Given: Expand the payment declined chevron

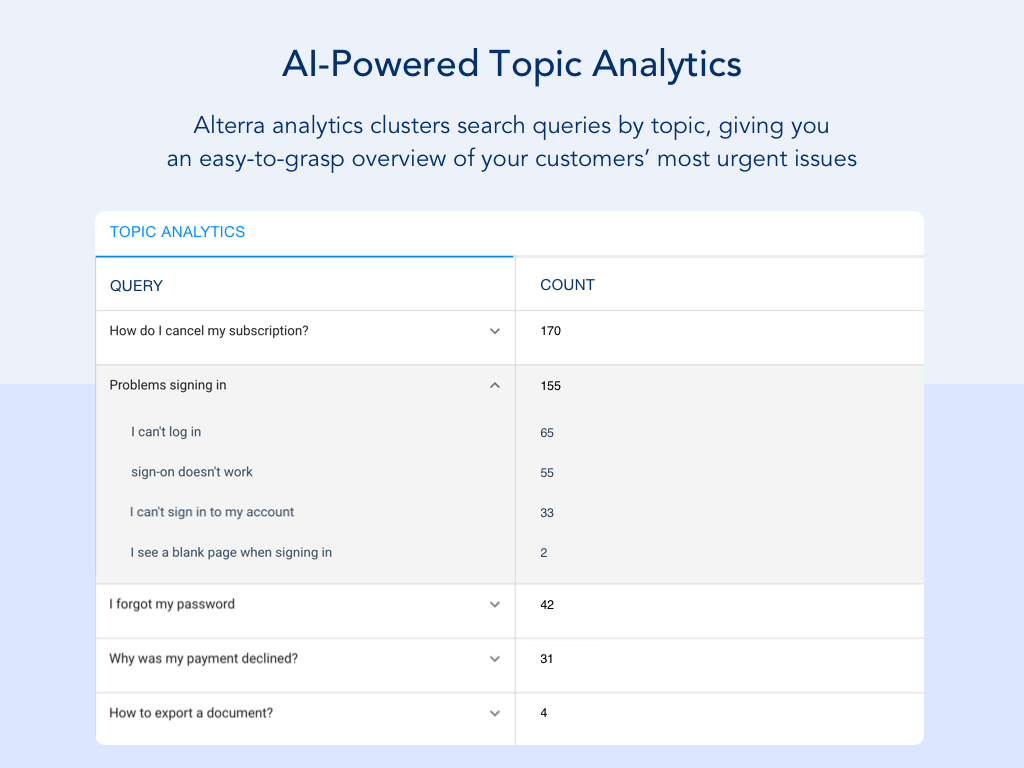Looking at the screenshot, I should (x=494, y=659).
